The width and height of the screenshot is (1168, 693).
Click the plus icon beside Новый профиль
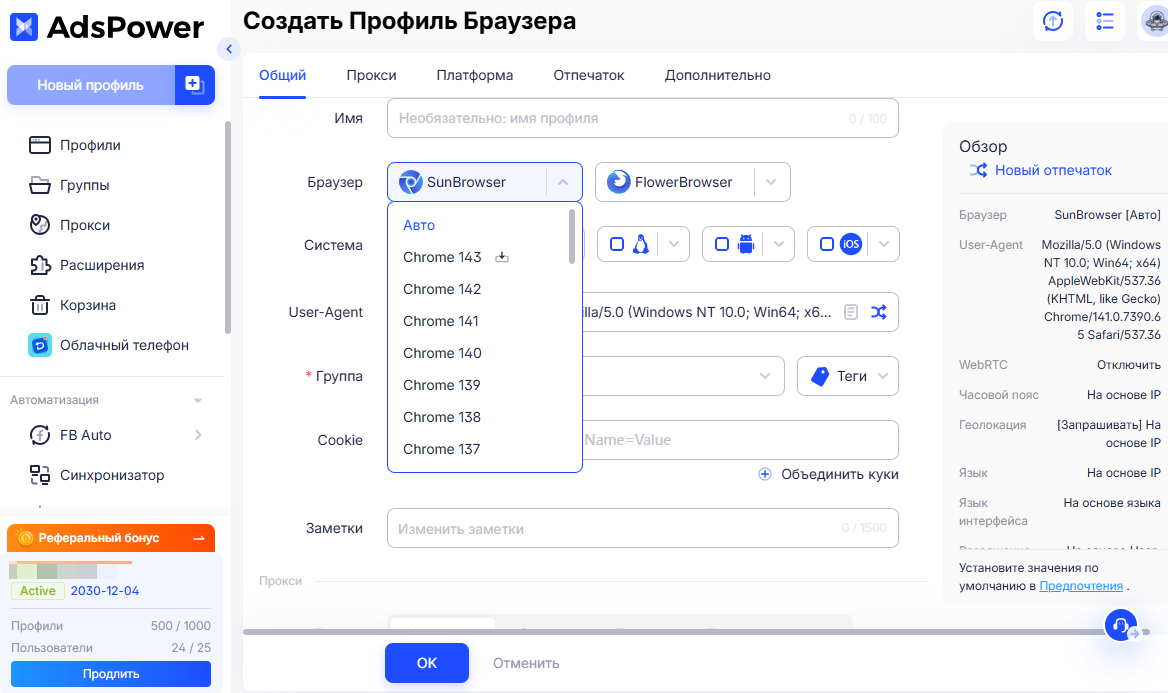pos(194,85)
